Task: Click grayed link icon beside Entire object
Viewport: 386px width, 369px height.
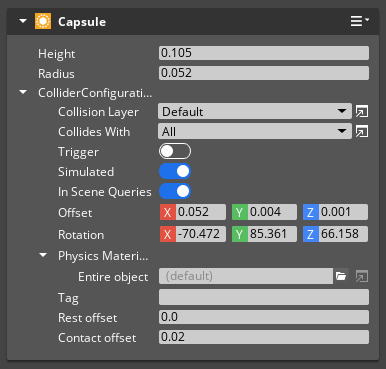Action: point(362,276)
